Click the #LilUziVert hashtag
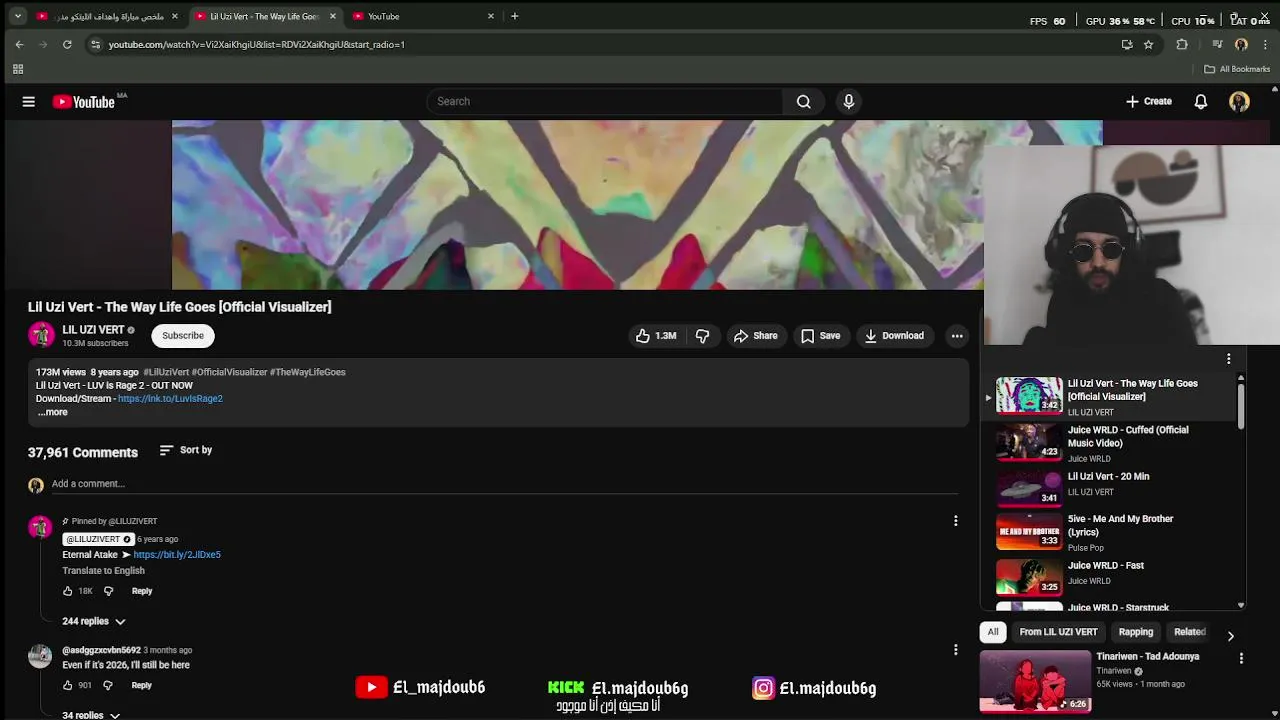Screen dimensions: 1280x720 [166, 372]
